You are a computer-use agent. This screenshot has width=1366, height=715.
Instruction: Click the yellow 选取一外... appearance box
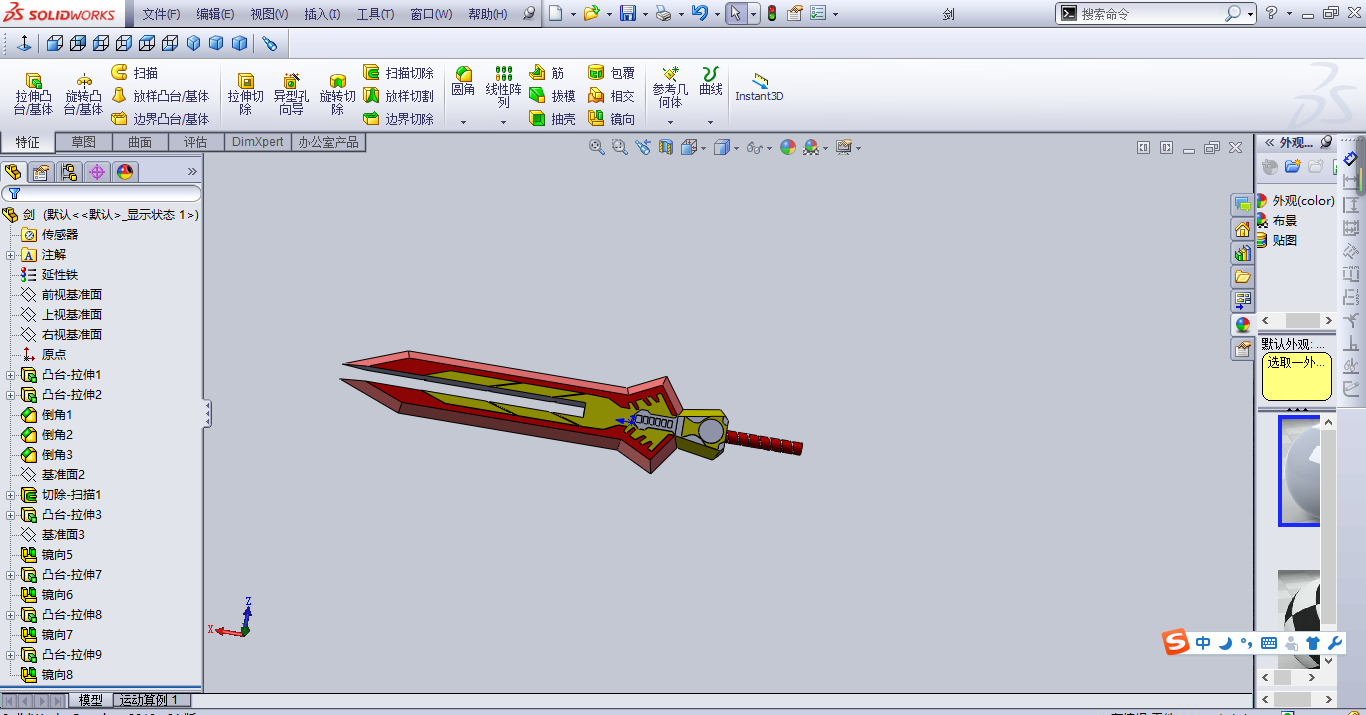1296,376
